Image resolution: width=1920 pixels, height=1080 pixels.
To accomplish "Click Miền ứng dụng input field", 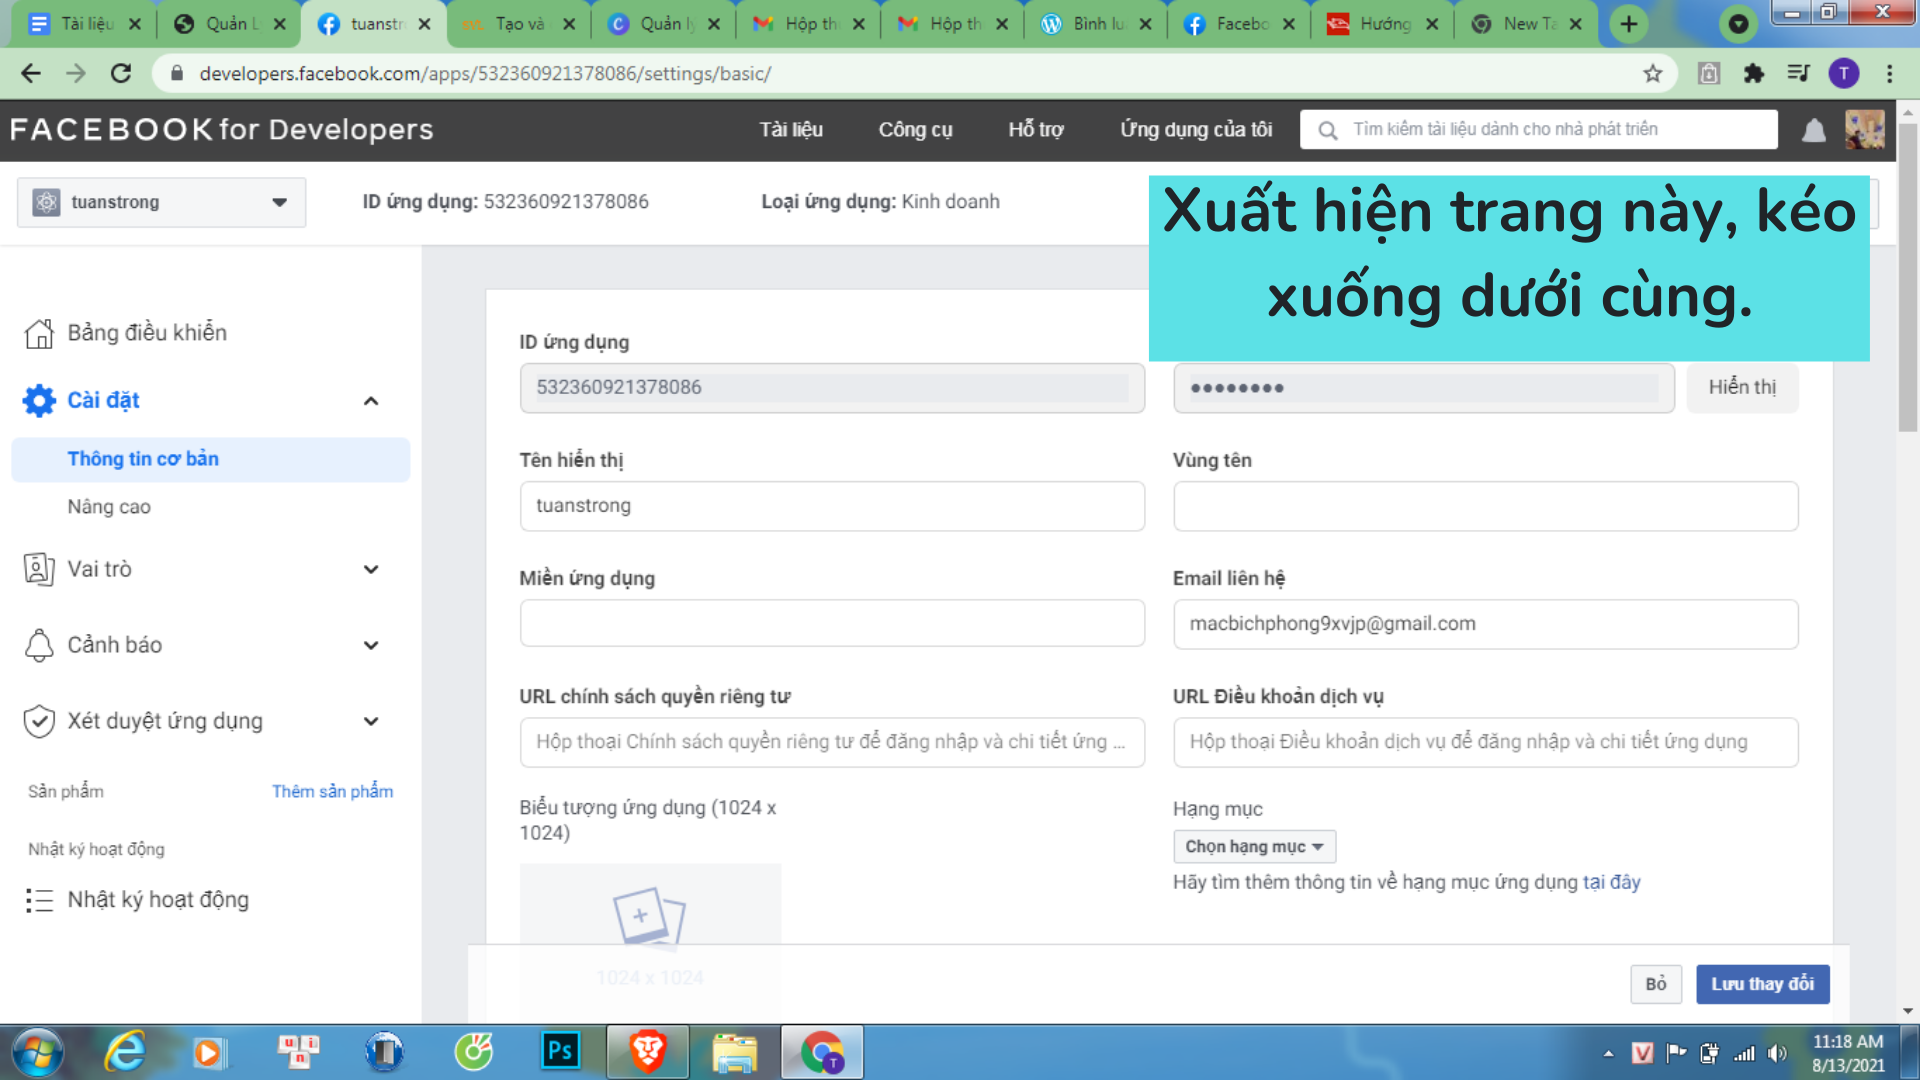I will pos(832,624).
